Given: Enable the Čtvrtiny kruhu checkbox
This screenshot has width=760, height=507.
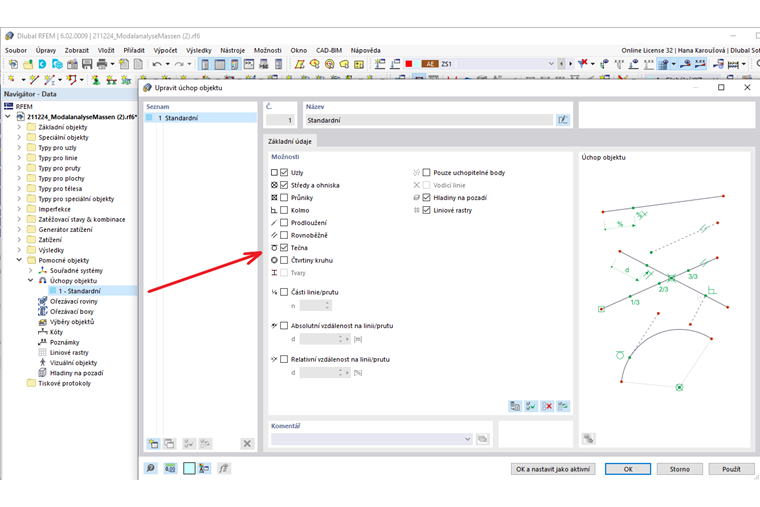Looking at the screenshot, I should pyautogui.click(x=284, y=260).
